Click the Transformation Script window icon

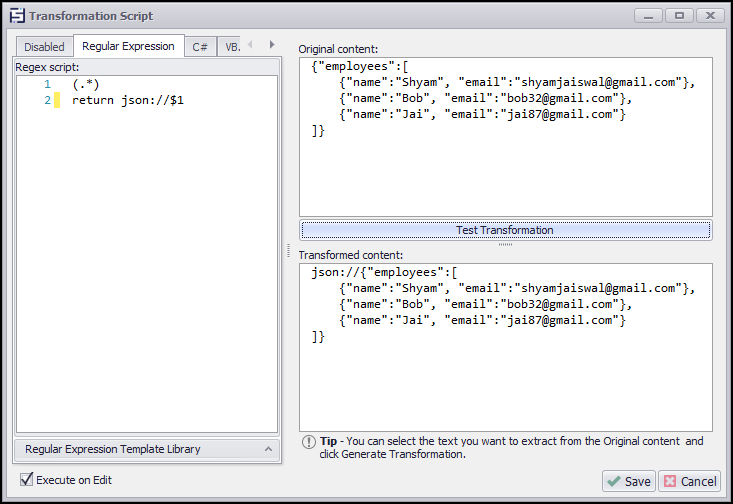click(16, 16)
